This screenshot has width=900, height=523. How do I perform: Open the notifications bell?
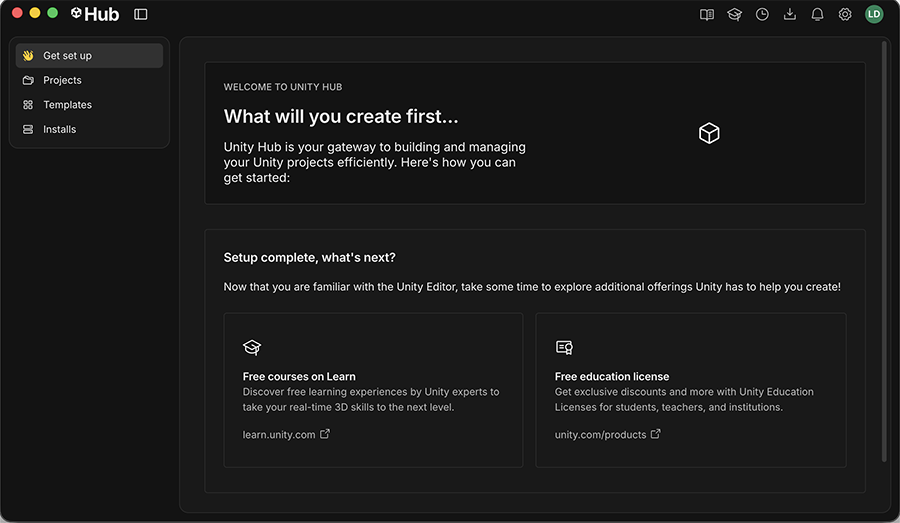(x=817, y=14)
